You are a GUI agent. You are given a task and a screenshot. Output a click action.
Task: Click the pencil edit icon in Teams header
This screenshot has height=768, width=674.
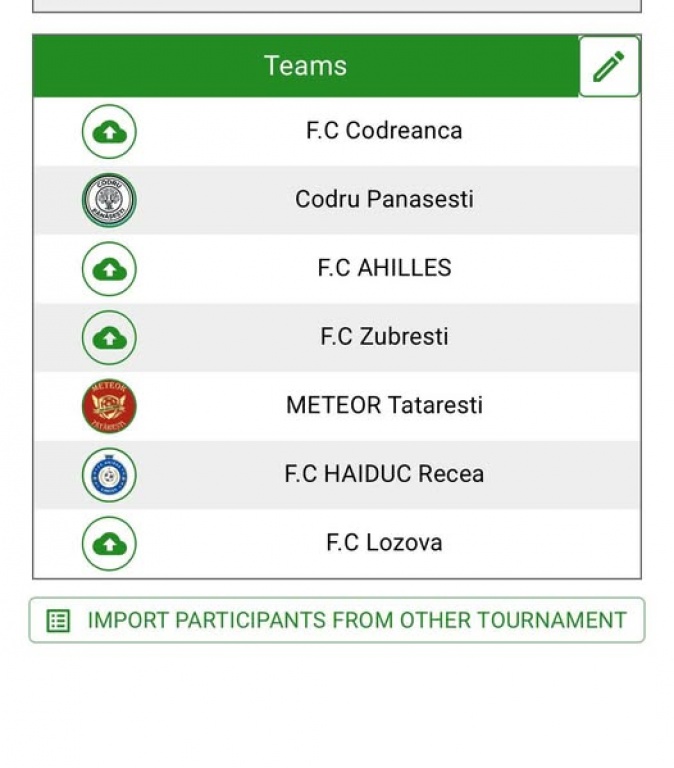pos(609,66)
